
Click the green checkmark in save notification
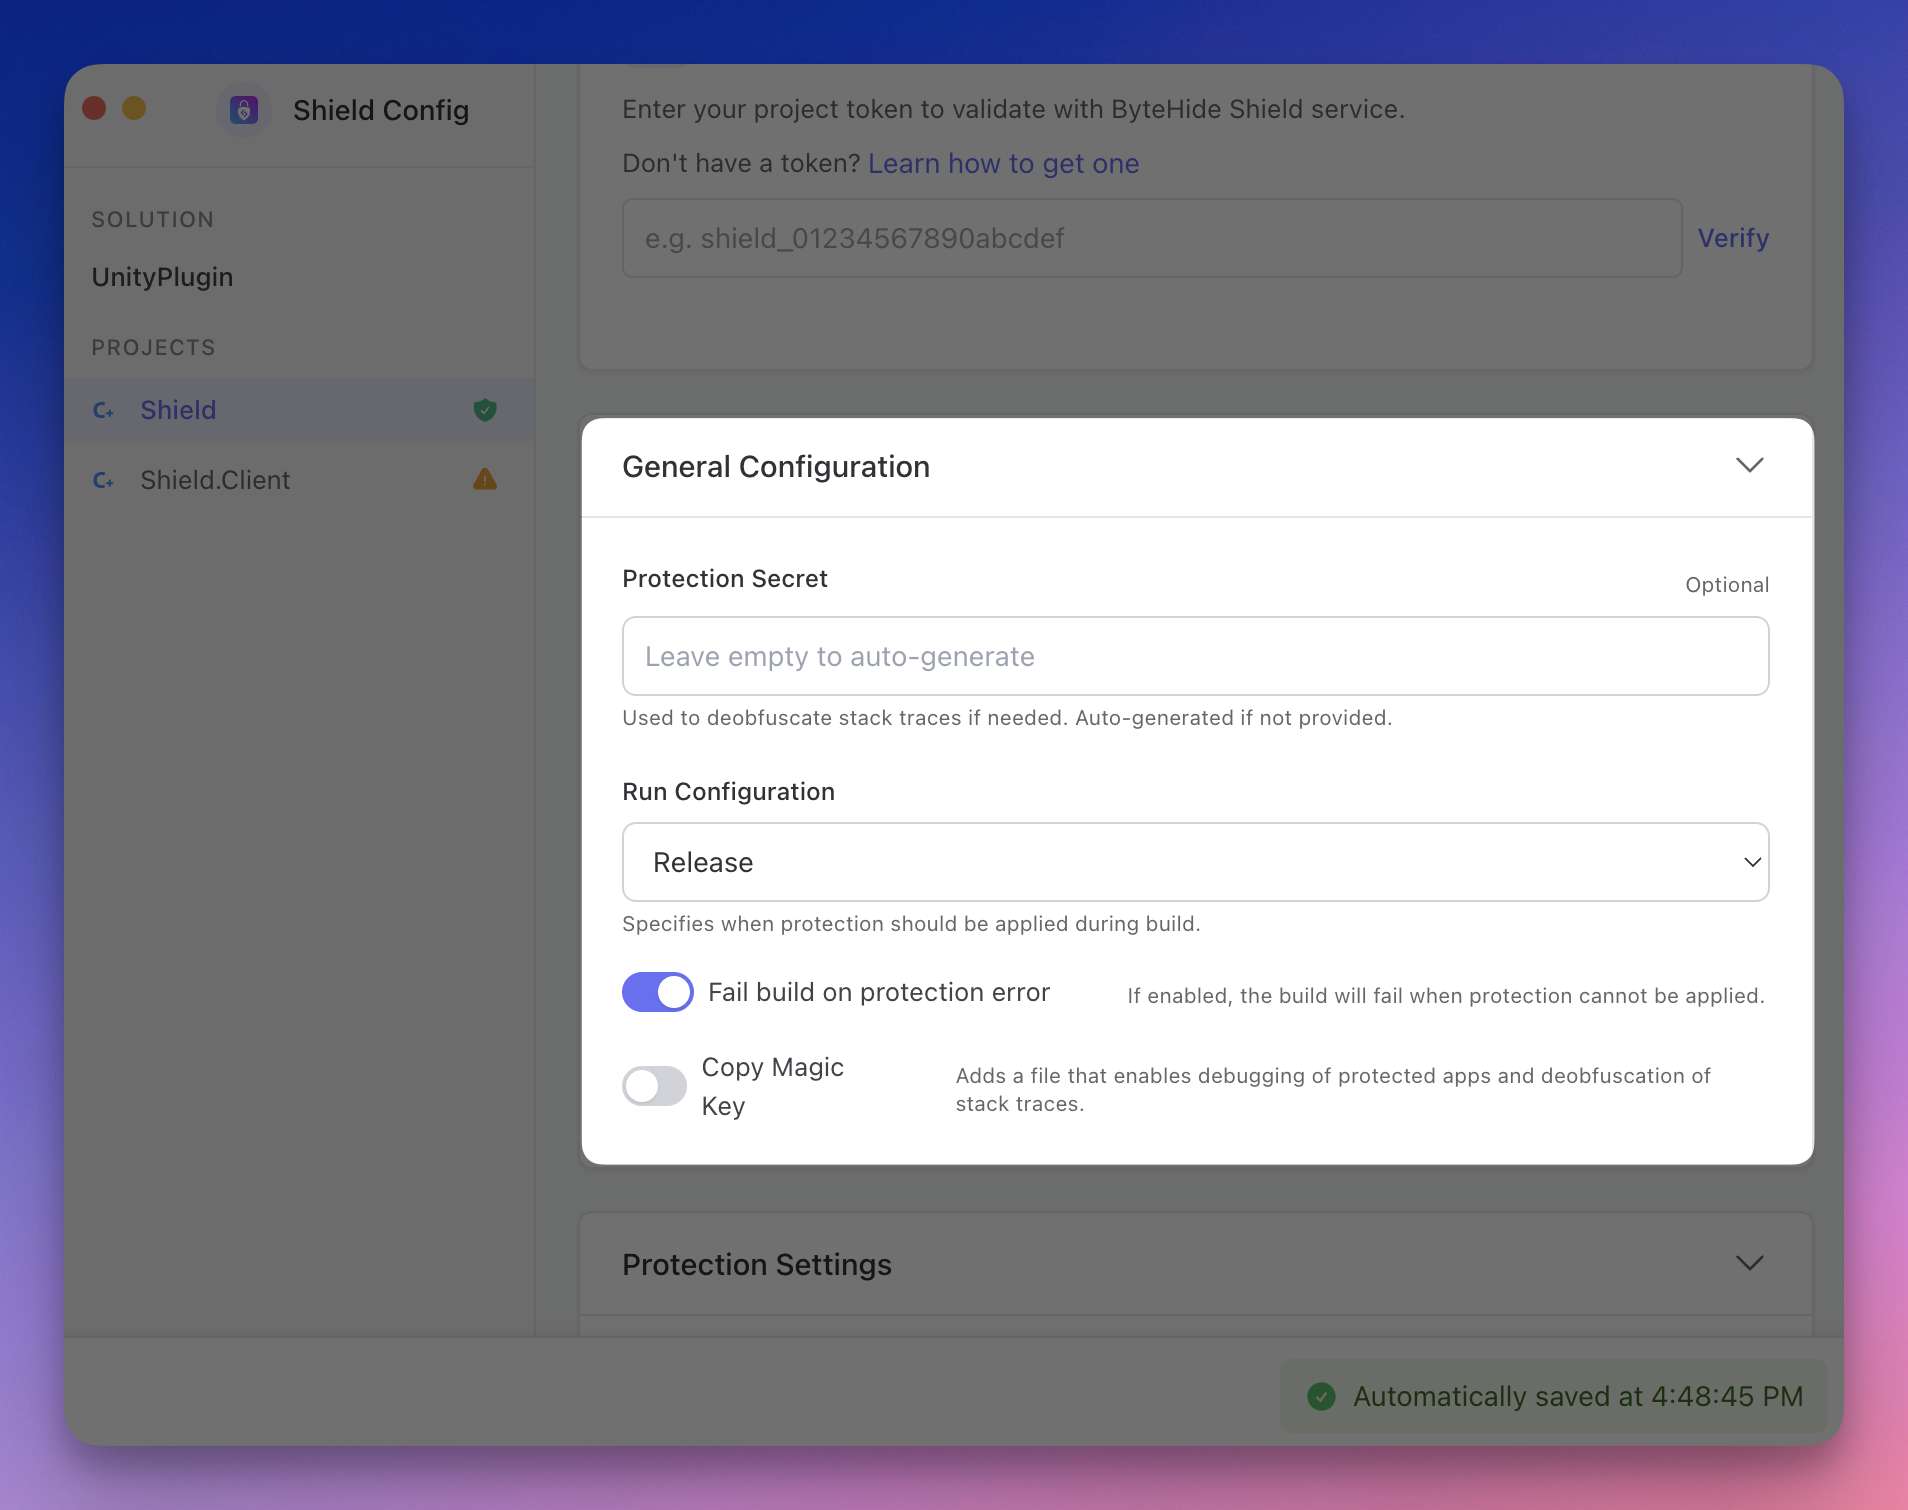coord(1321,1396)
